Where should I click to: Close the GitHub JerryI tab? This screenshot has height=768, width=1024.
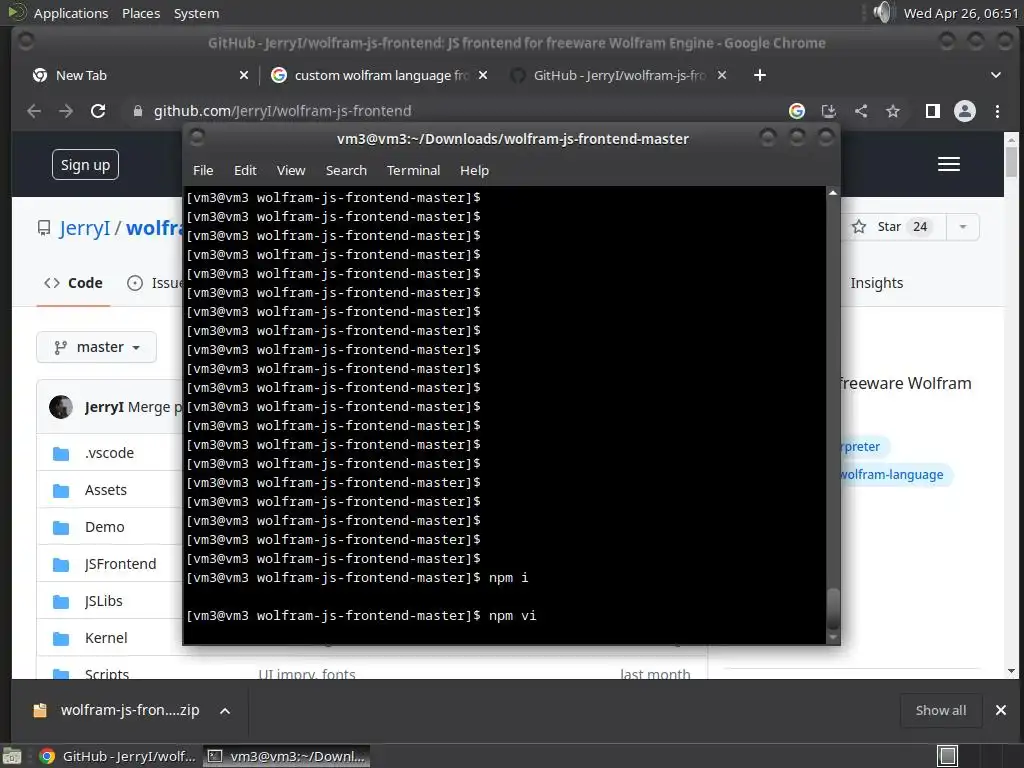point(722,75)
